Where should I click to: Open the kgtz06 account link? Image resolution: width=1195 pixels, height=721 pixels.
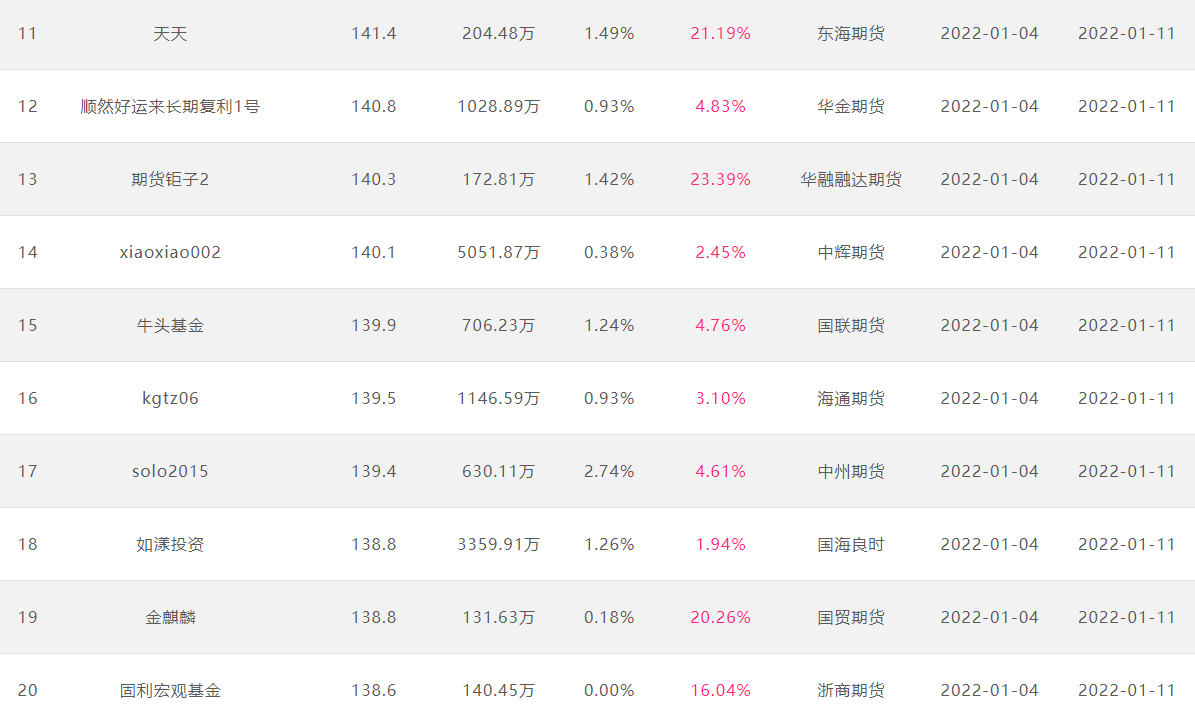[170, 399]
